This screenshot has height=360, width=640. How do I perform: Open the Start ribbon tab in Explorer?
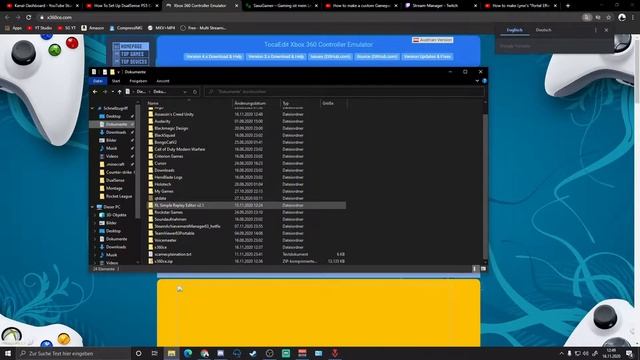point(116,81)
